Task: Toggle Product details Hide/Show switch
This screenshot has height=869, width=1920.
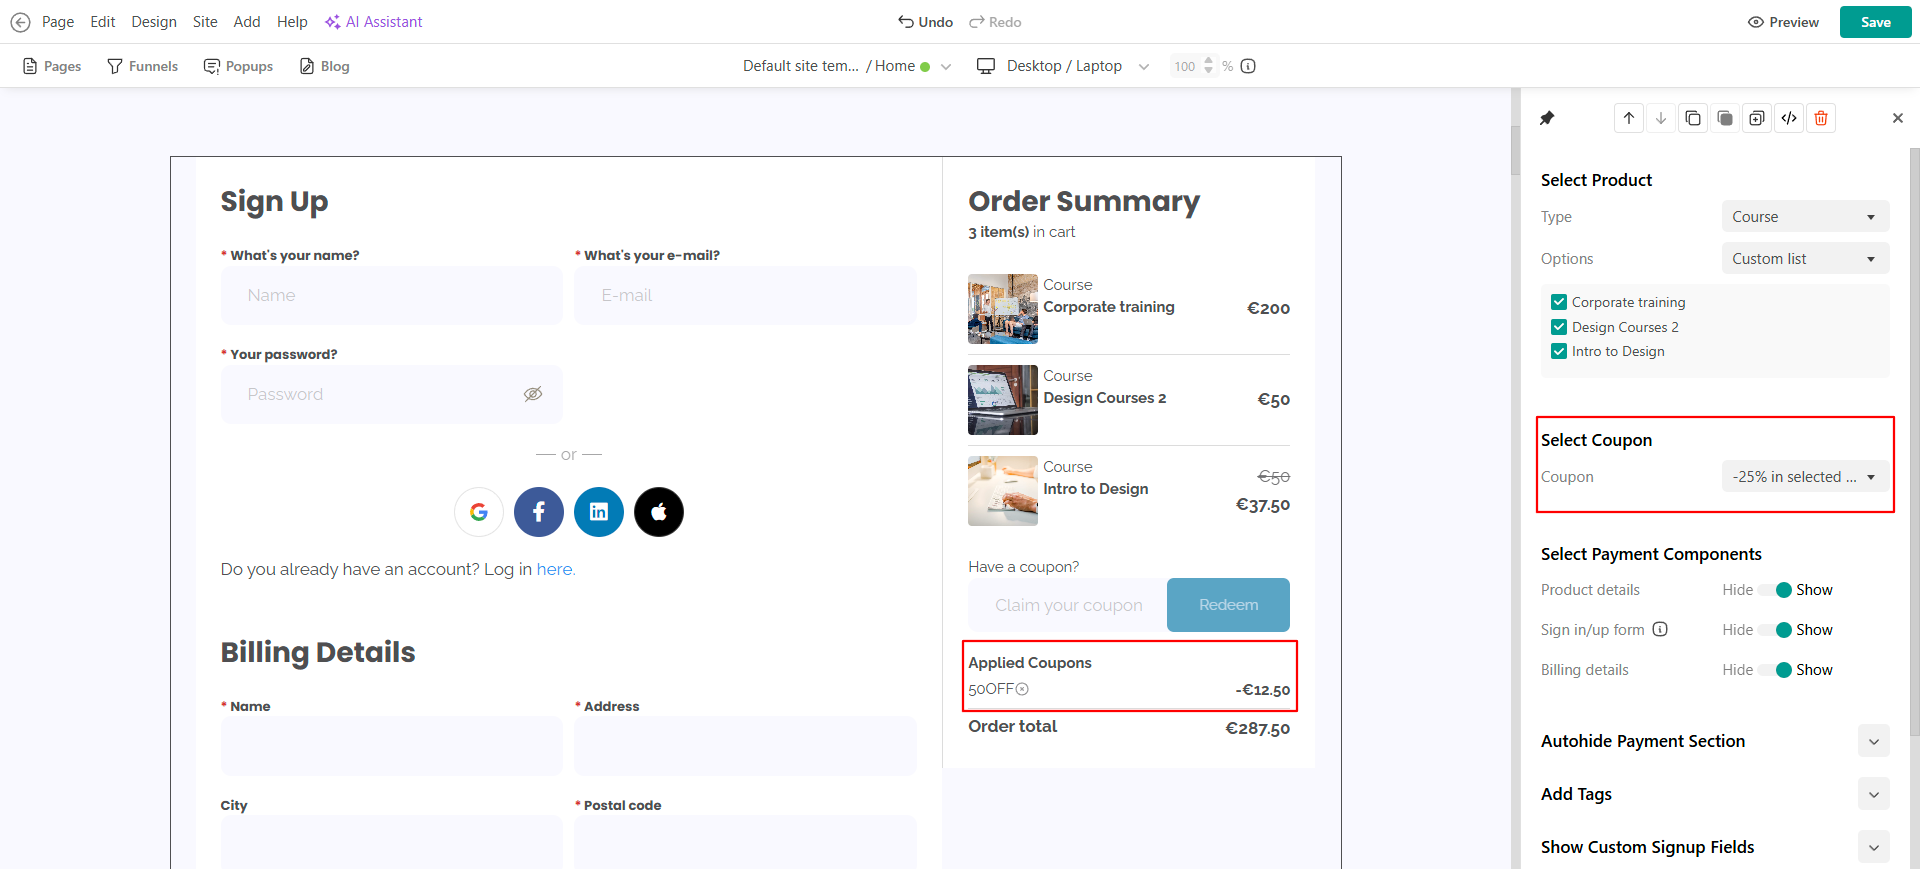Action: 1777,590
